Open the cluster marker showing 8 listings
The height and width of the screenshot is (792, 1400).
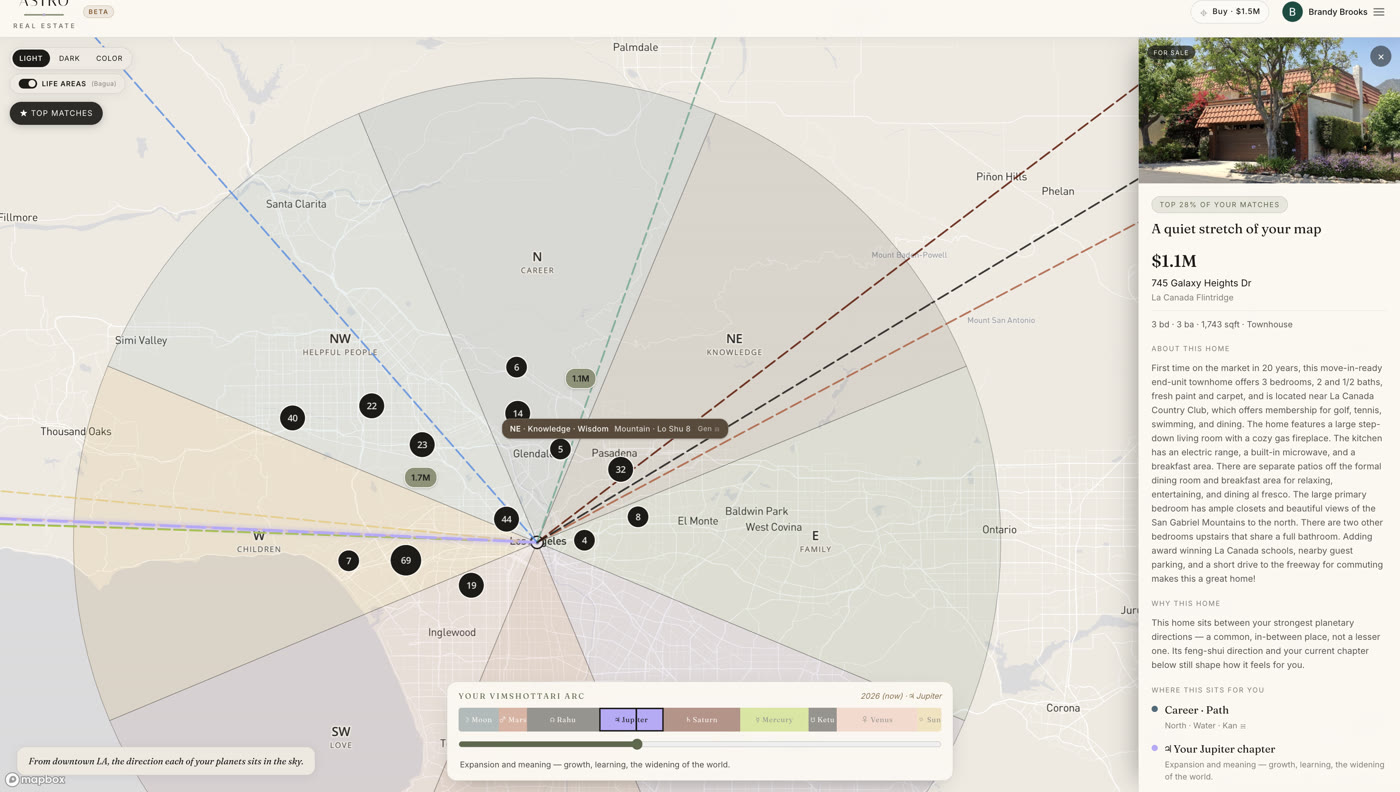[637, 517]
